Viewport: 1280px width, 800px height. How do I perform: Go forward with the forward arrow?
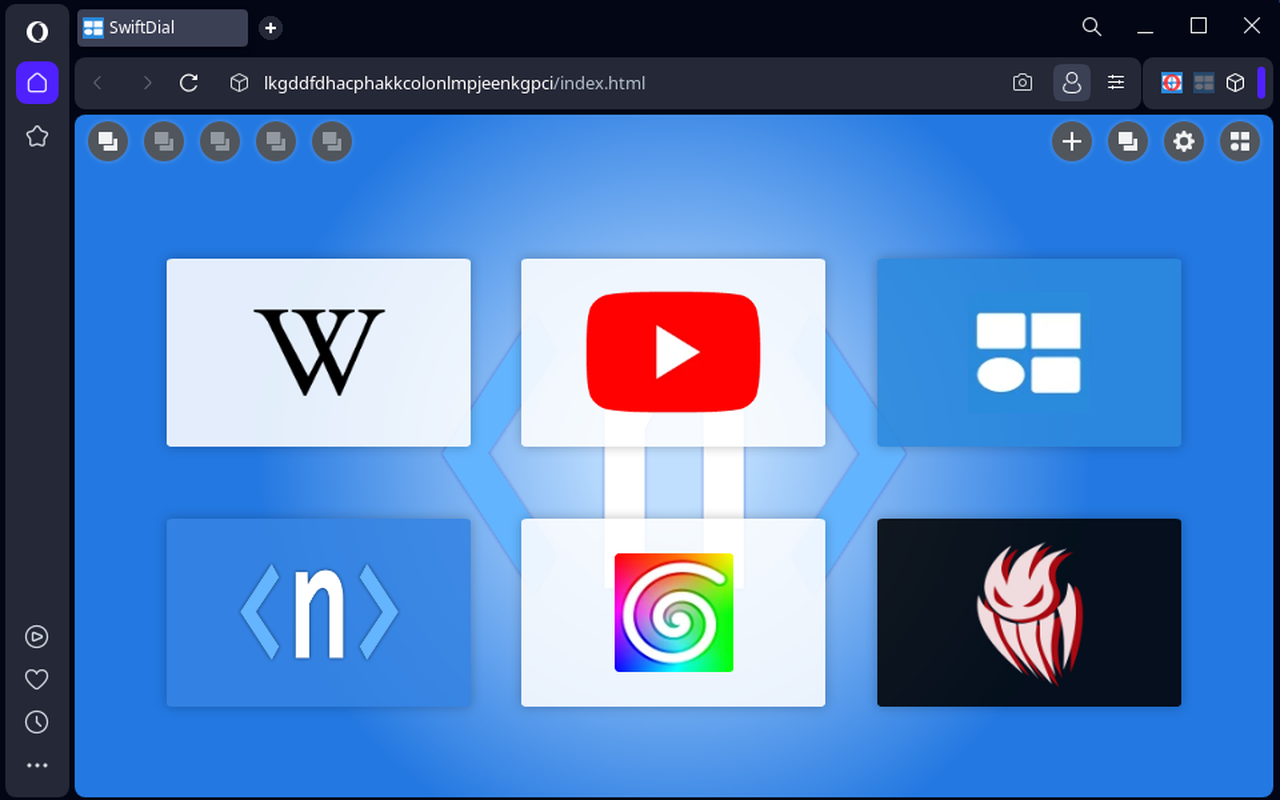[147, 83]
